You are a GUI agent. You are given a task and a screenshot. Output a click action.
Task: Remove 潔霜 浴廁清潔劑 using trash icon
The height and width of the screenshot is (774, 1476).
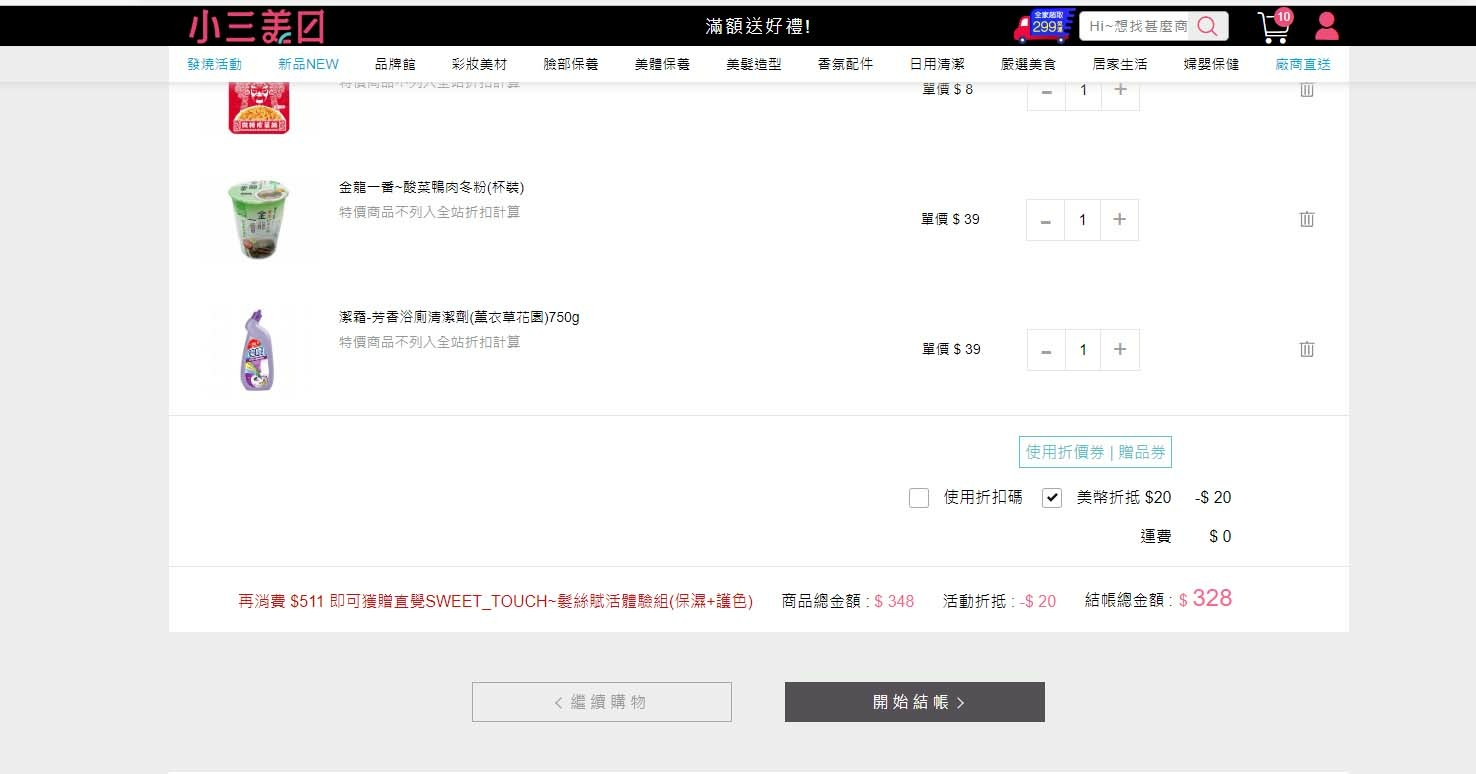pos(1307,349)
